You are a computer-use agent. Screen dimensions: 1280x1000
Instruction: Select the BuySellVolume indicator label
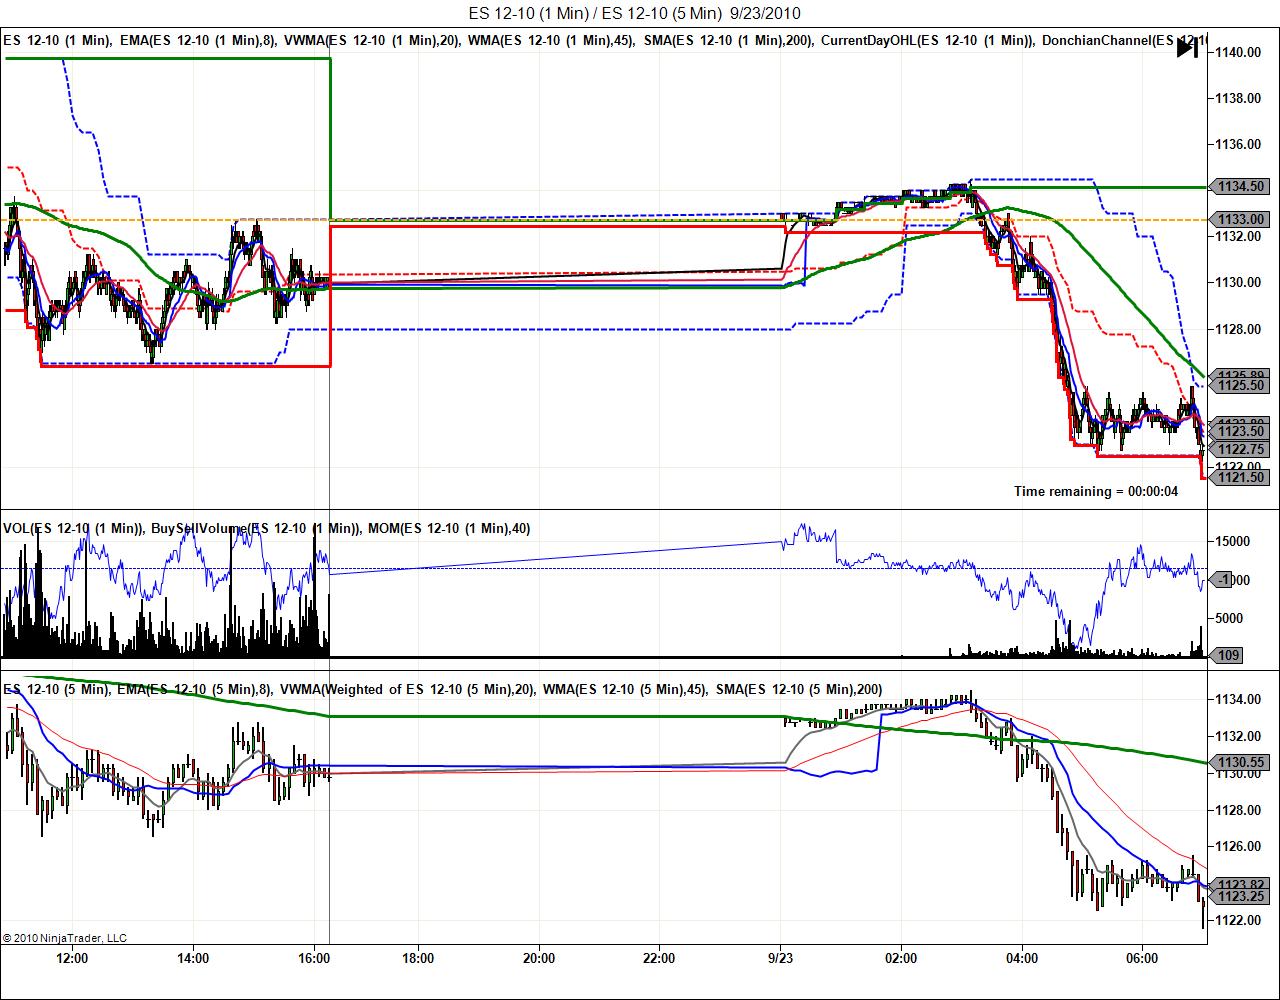255,528
